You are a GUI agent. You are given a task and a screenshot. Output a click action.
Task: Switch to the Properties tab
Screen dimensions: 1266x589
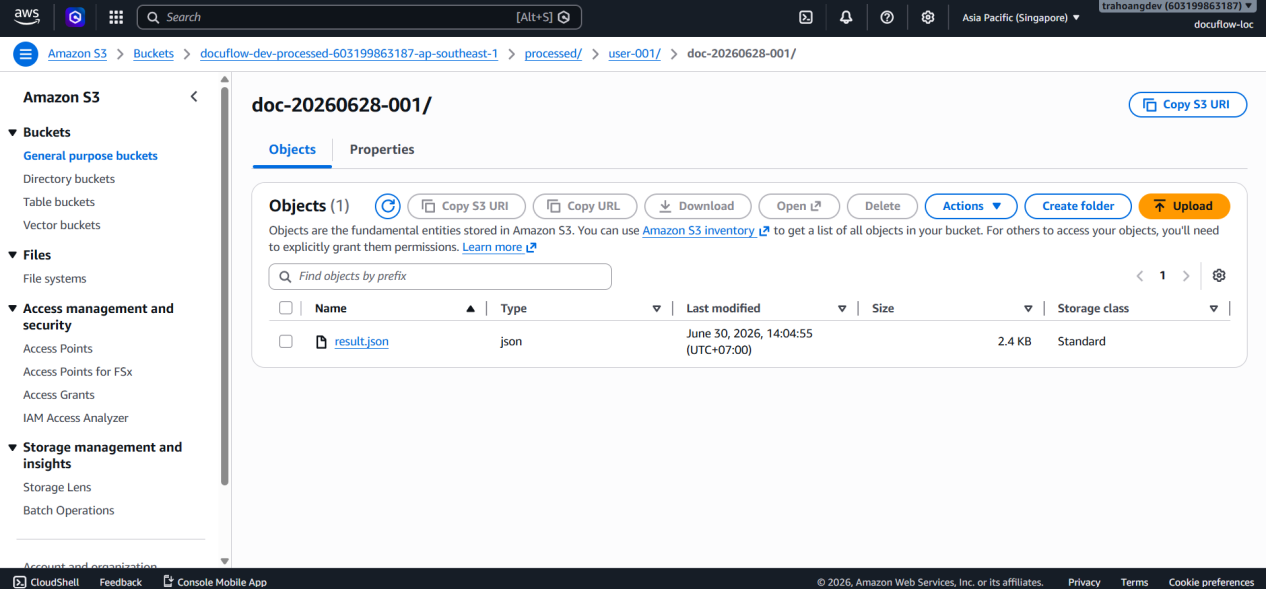(382, 149)
